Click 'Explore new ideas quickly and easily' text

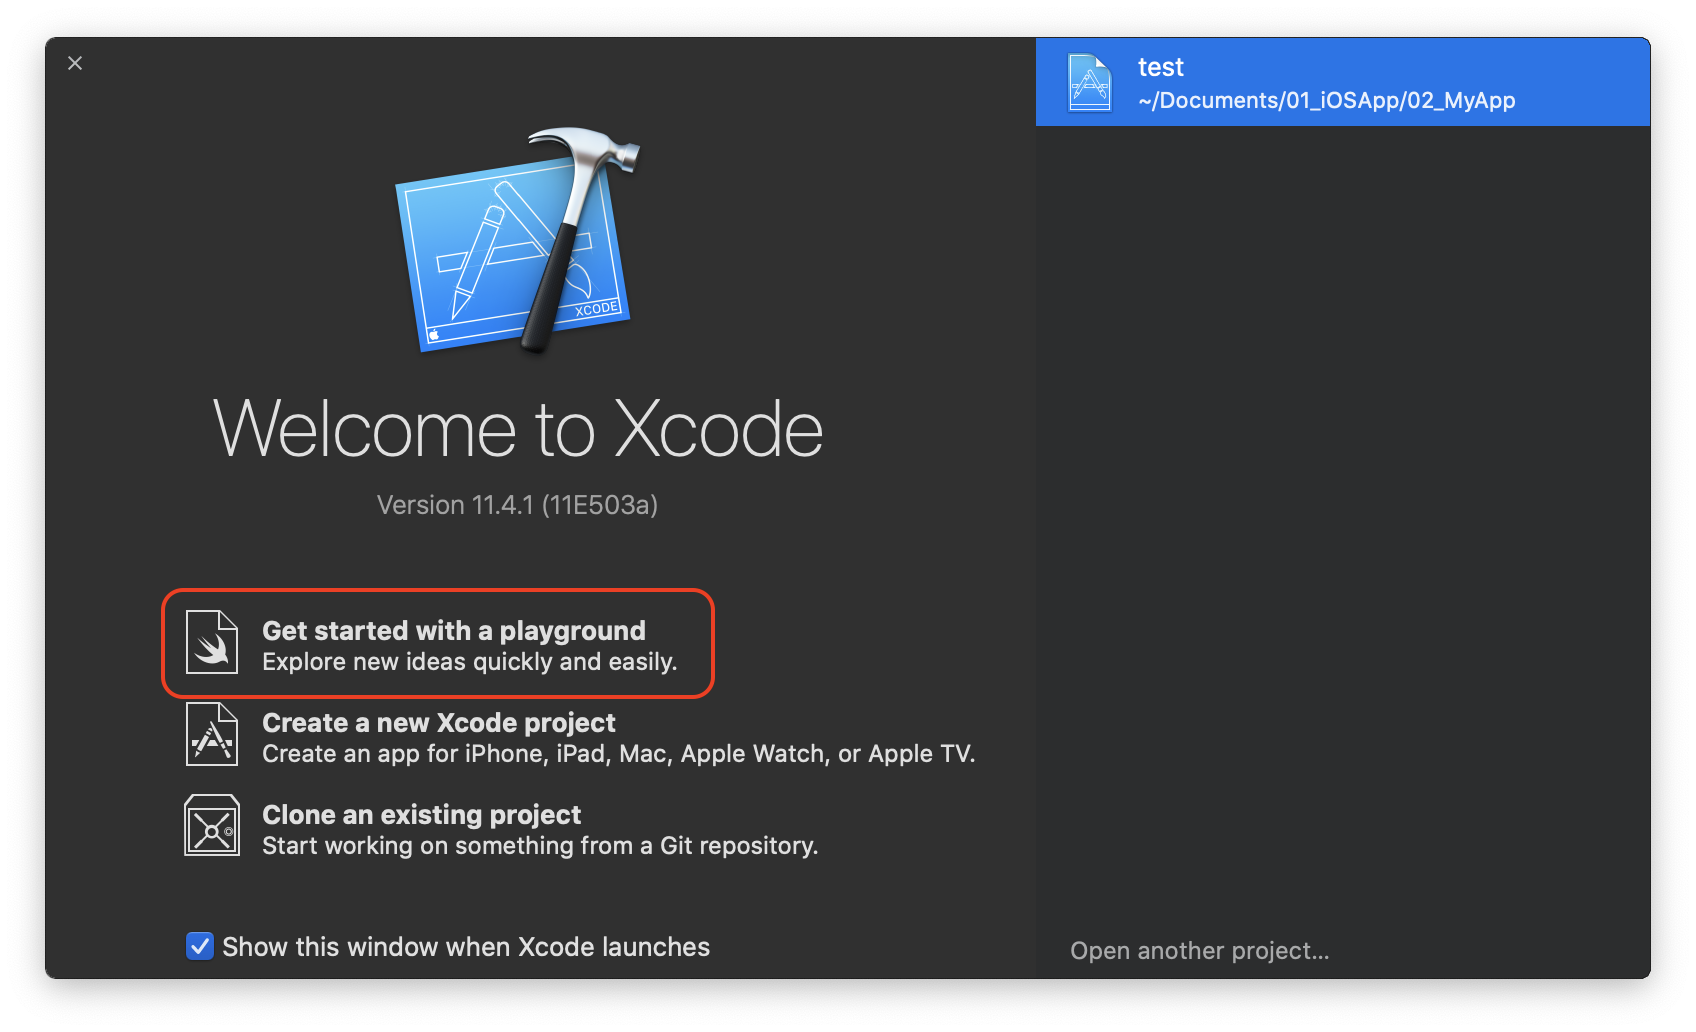[x=470, y=662]
